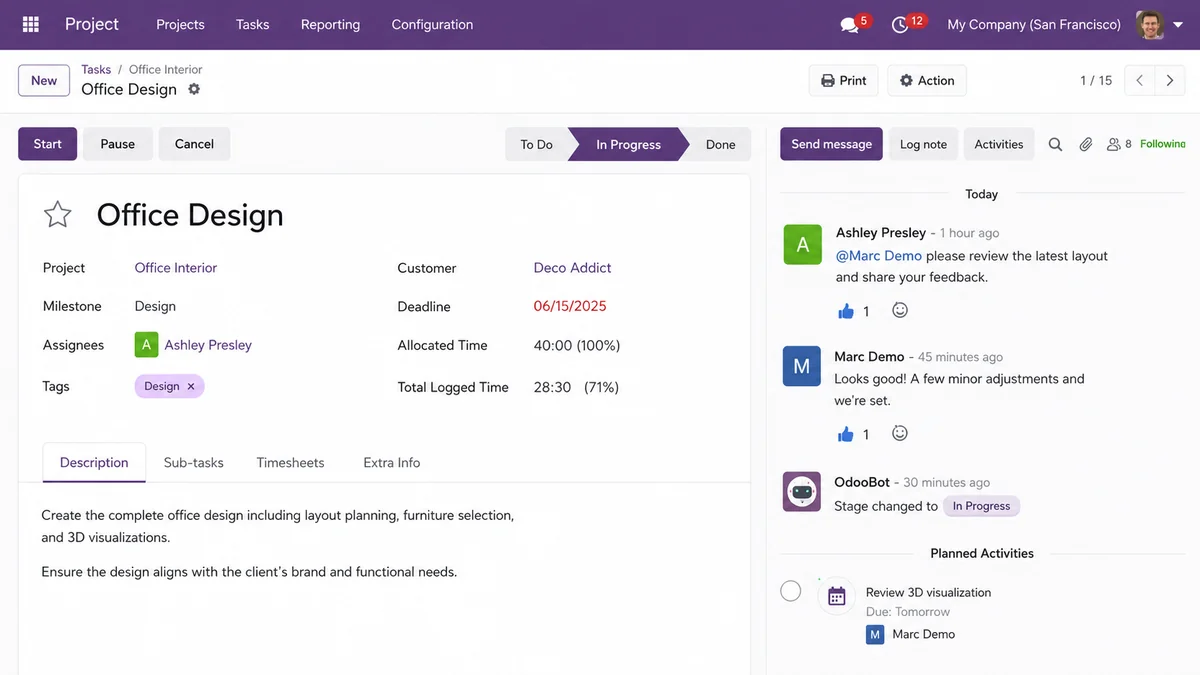Click Marc Demo's blue avatar in the chatter
The image size is (1200, 675).
pyautogui.click(x=802, y=367)
